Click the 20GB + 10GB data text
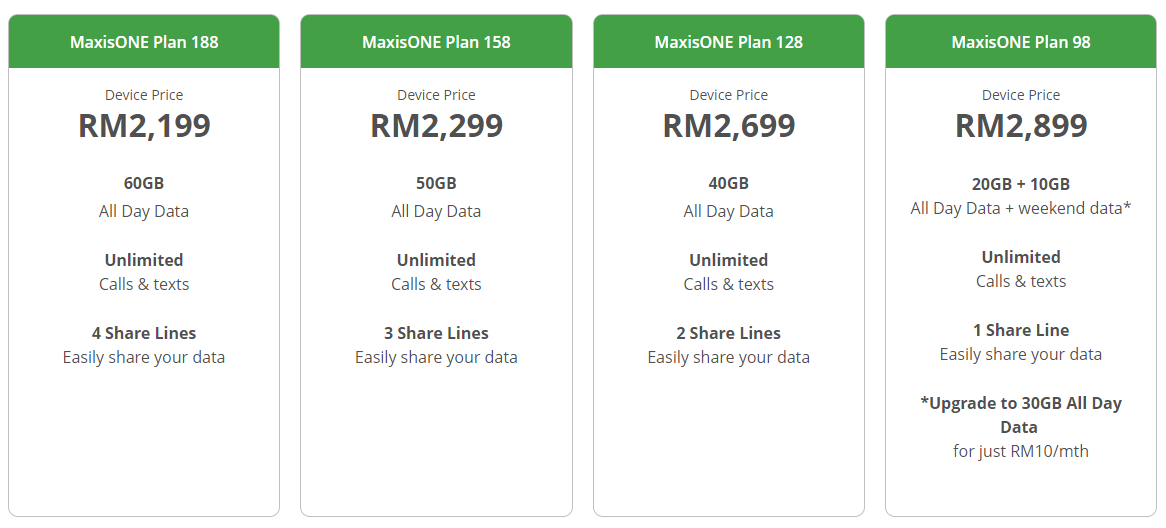The height and width of the screenshot is (528, 1166). [x=1021, y=184]
